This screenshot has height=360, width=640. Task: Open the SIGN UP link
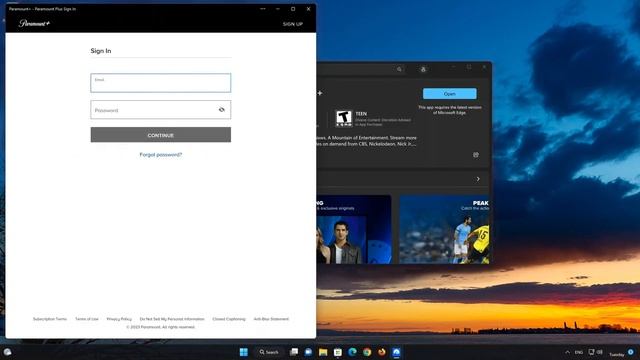coord(293,24)
